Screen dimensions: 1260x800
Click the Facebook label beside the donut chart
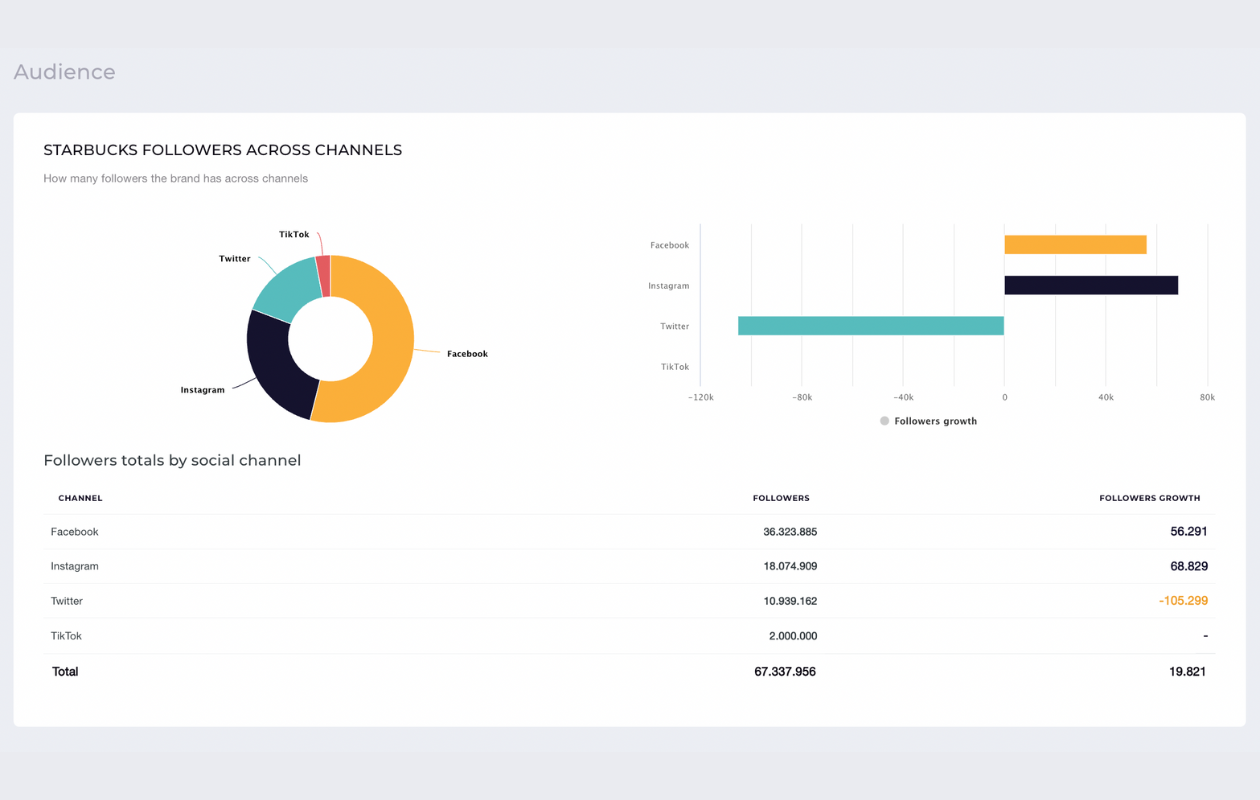(467, 354)
